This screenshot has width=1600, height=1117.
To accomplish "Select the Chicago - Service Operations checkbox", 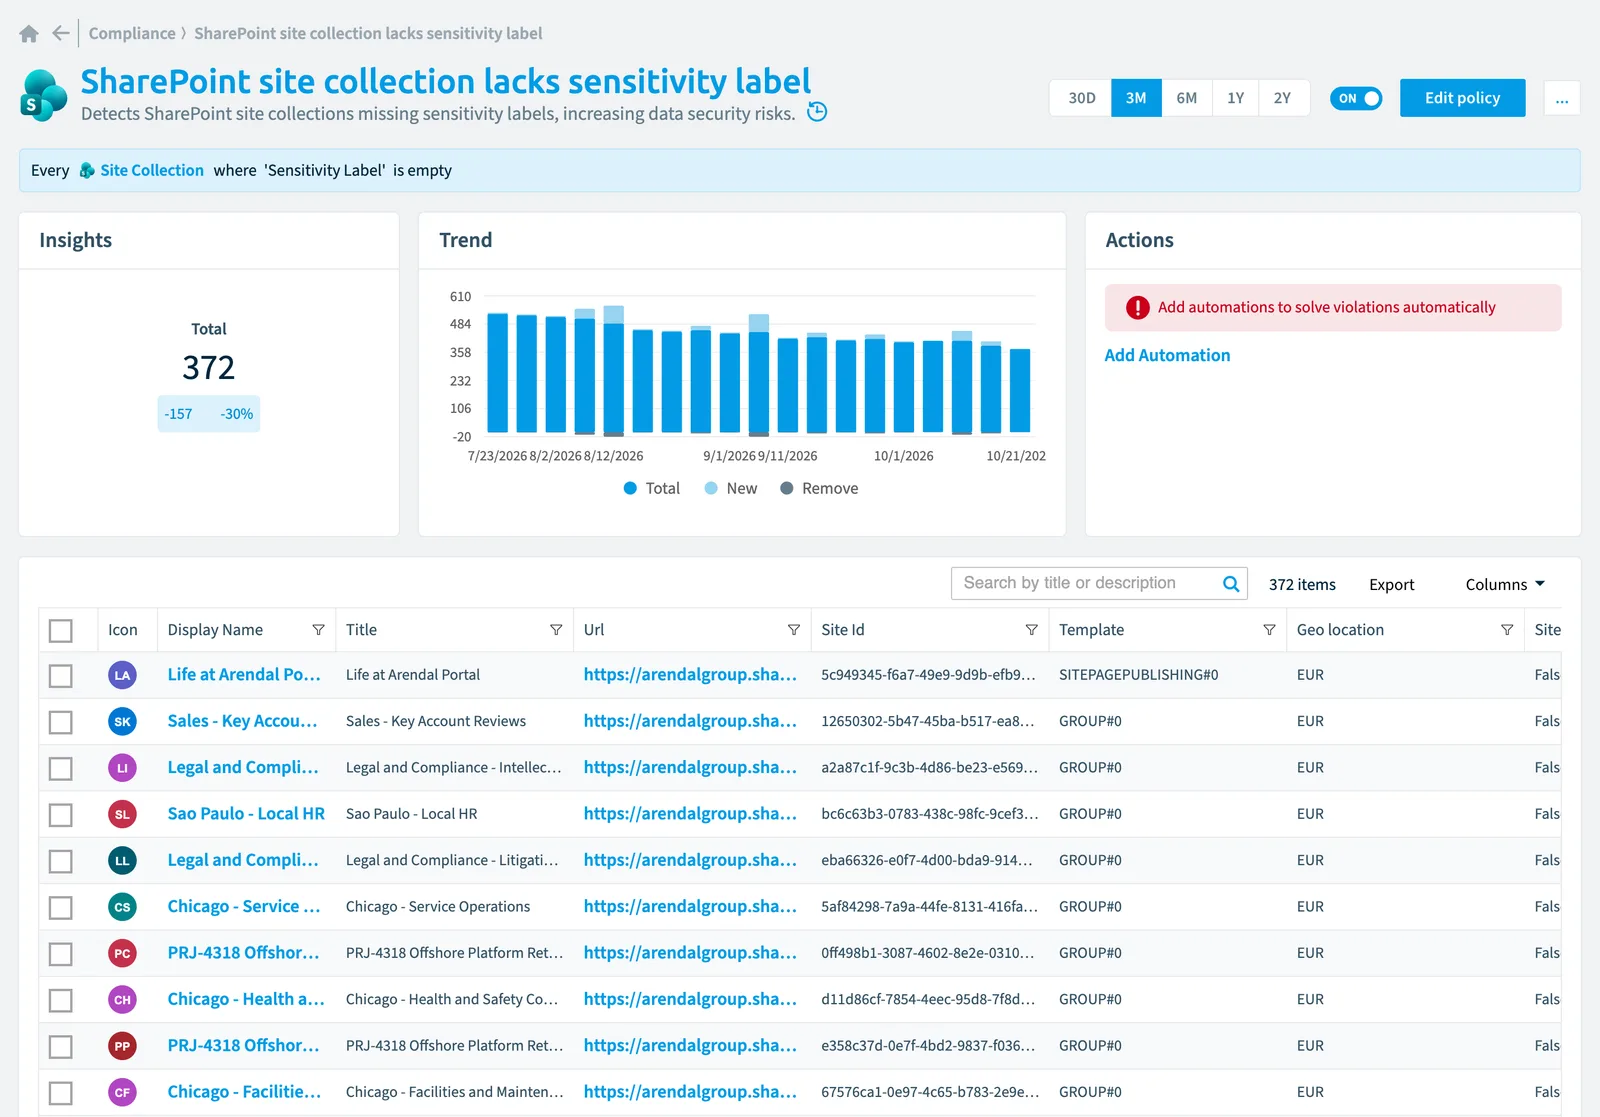I will click(x=61, y=908).
